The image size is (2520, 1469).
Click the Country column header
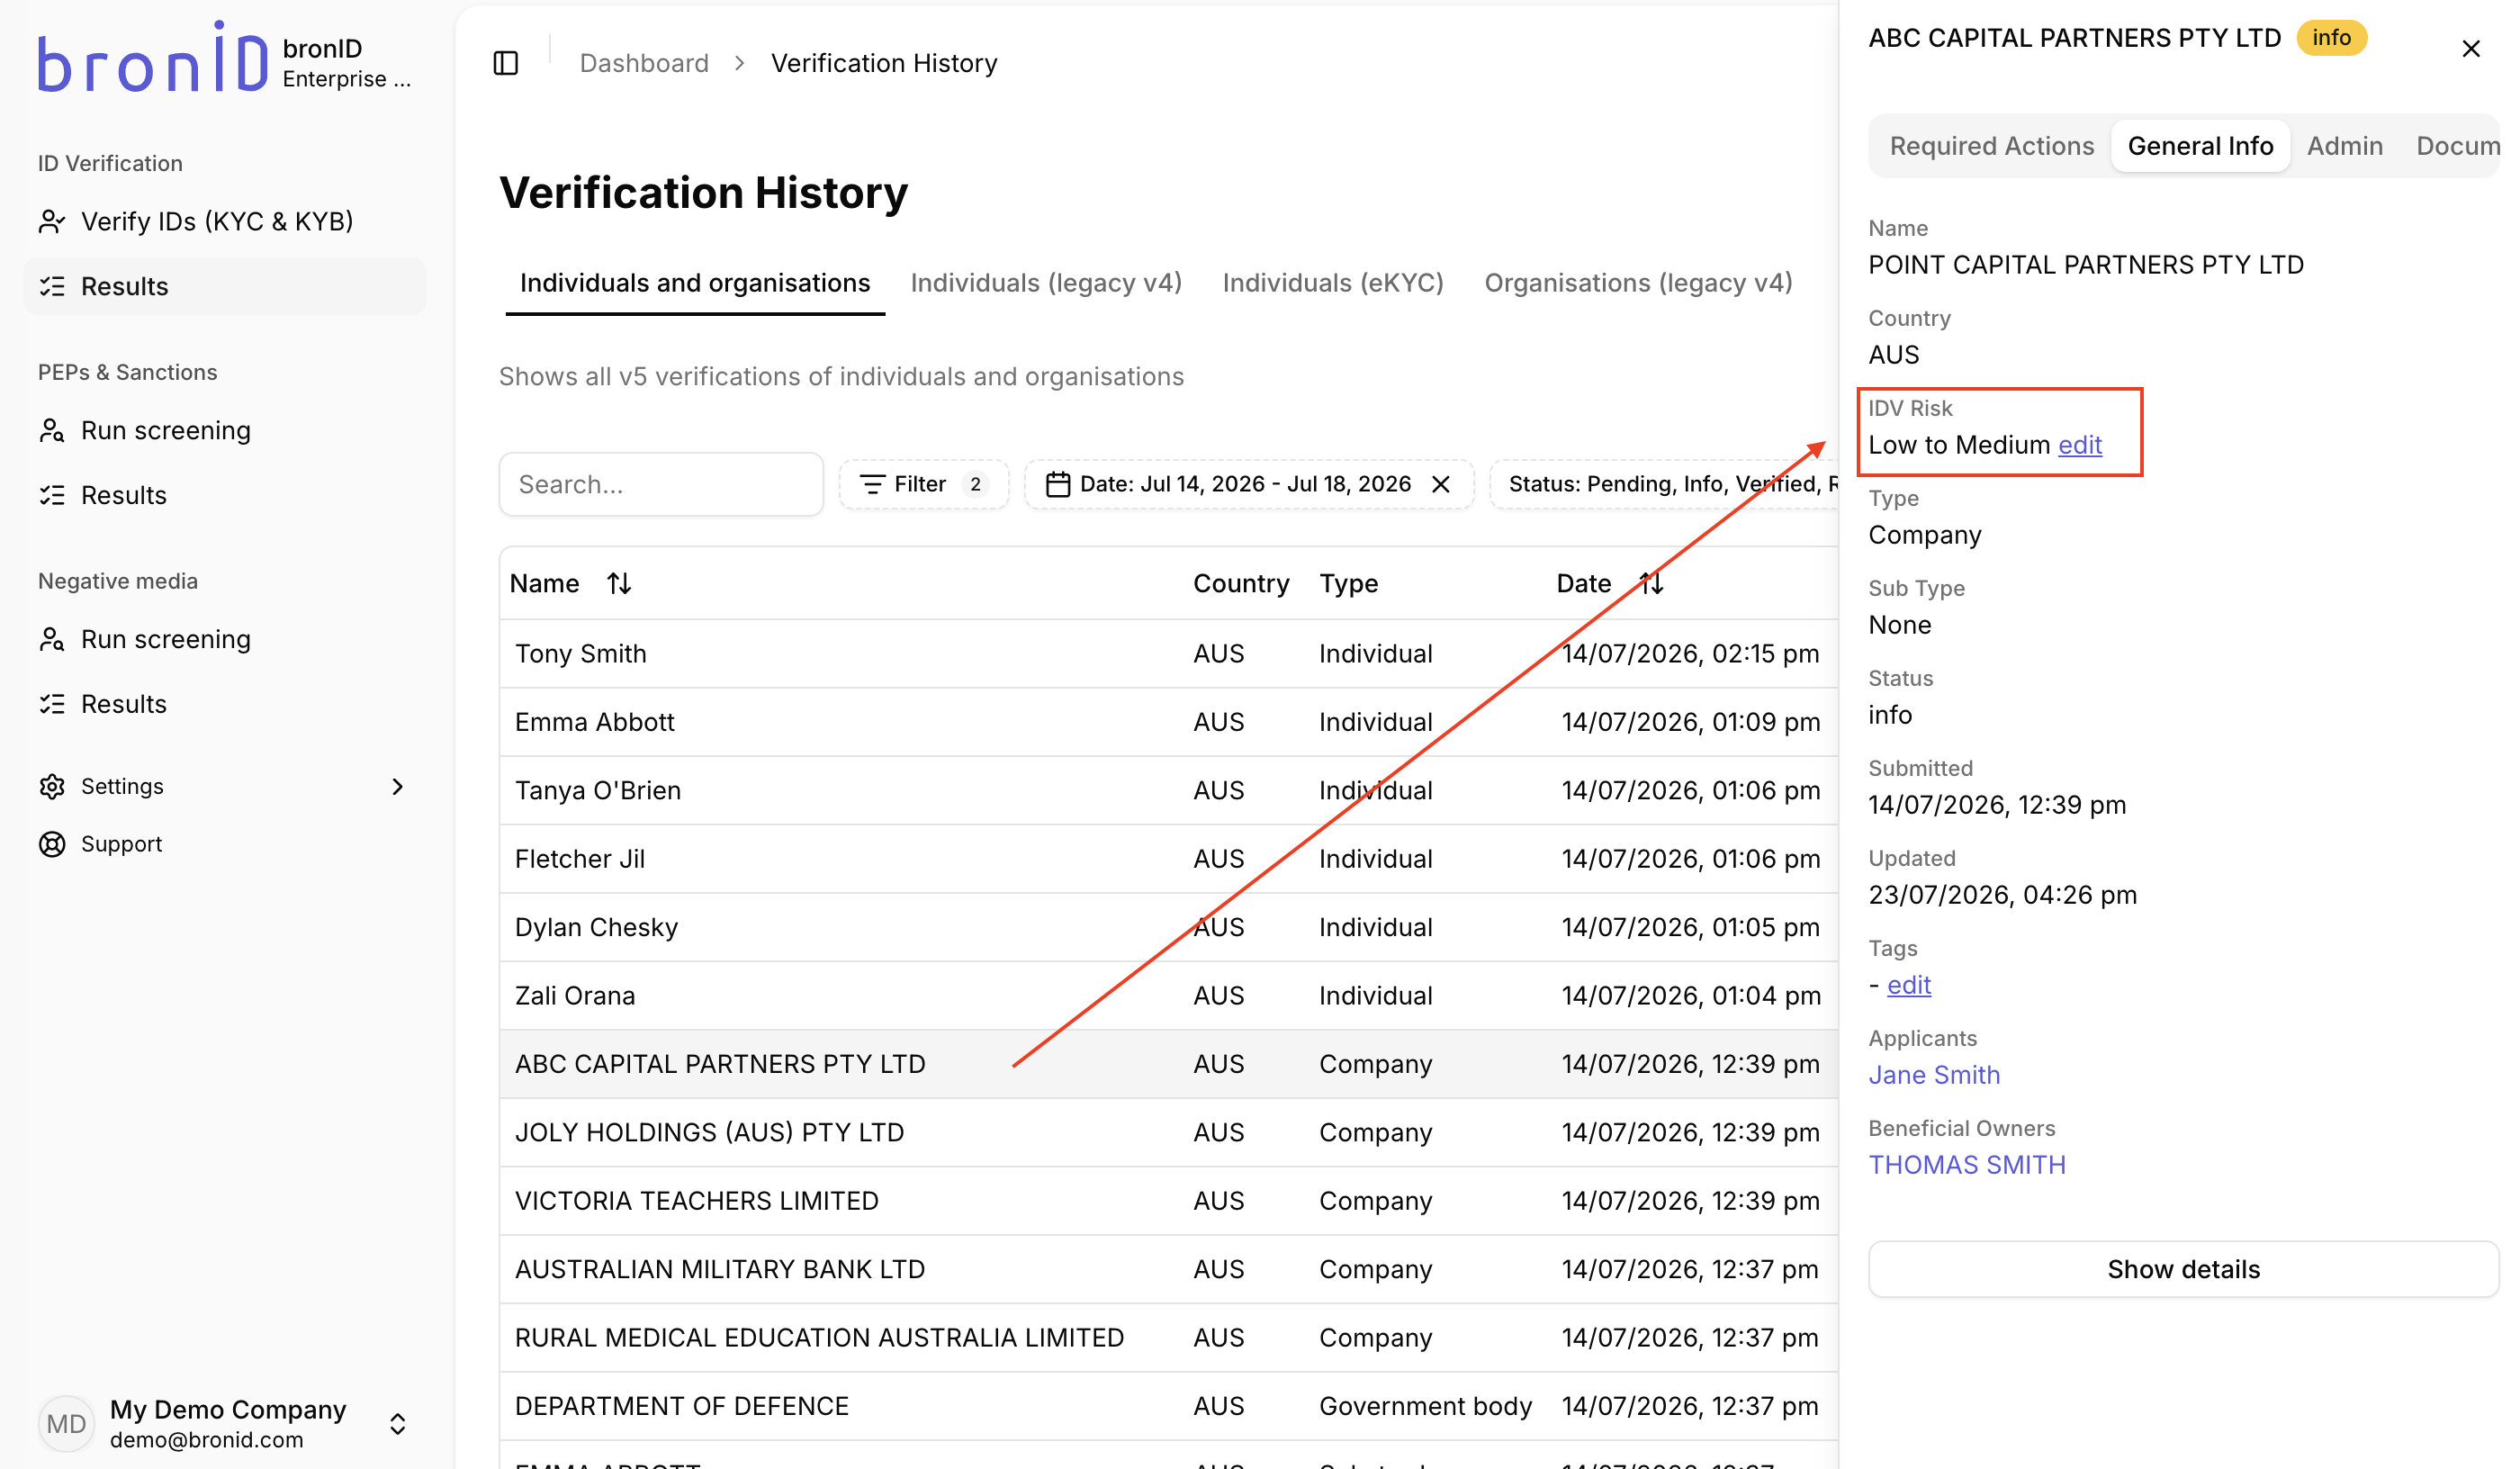(x=1241, y=583)
